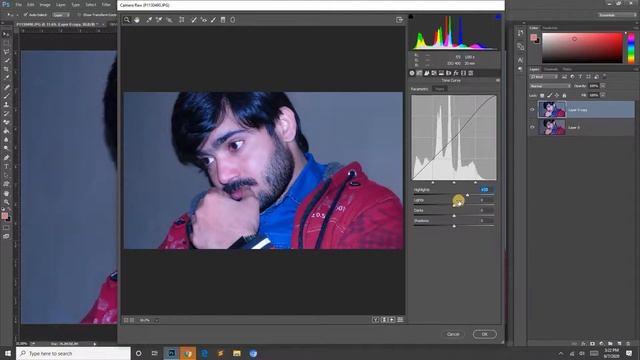Select the Graduated Filter tool

pos(223,20)
